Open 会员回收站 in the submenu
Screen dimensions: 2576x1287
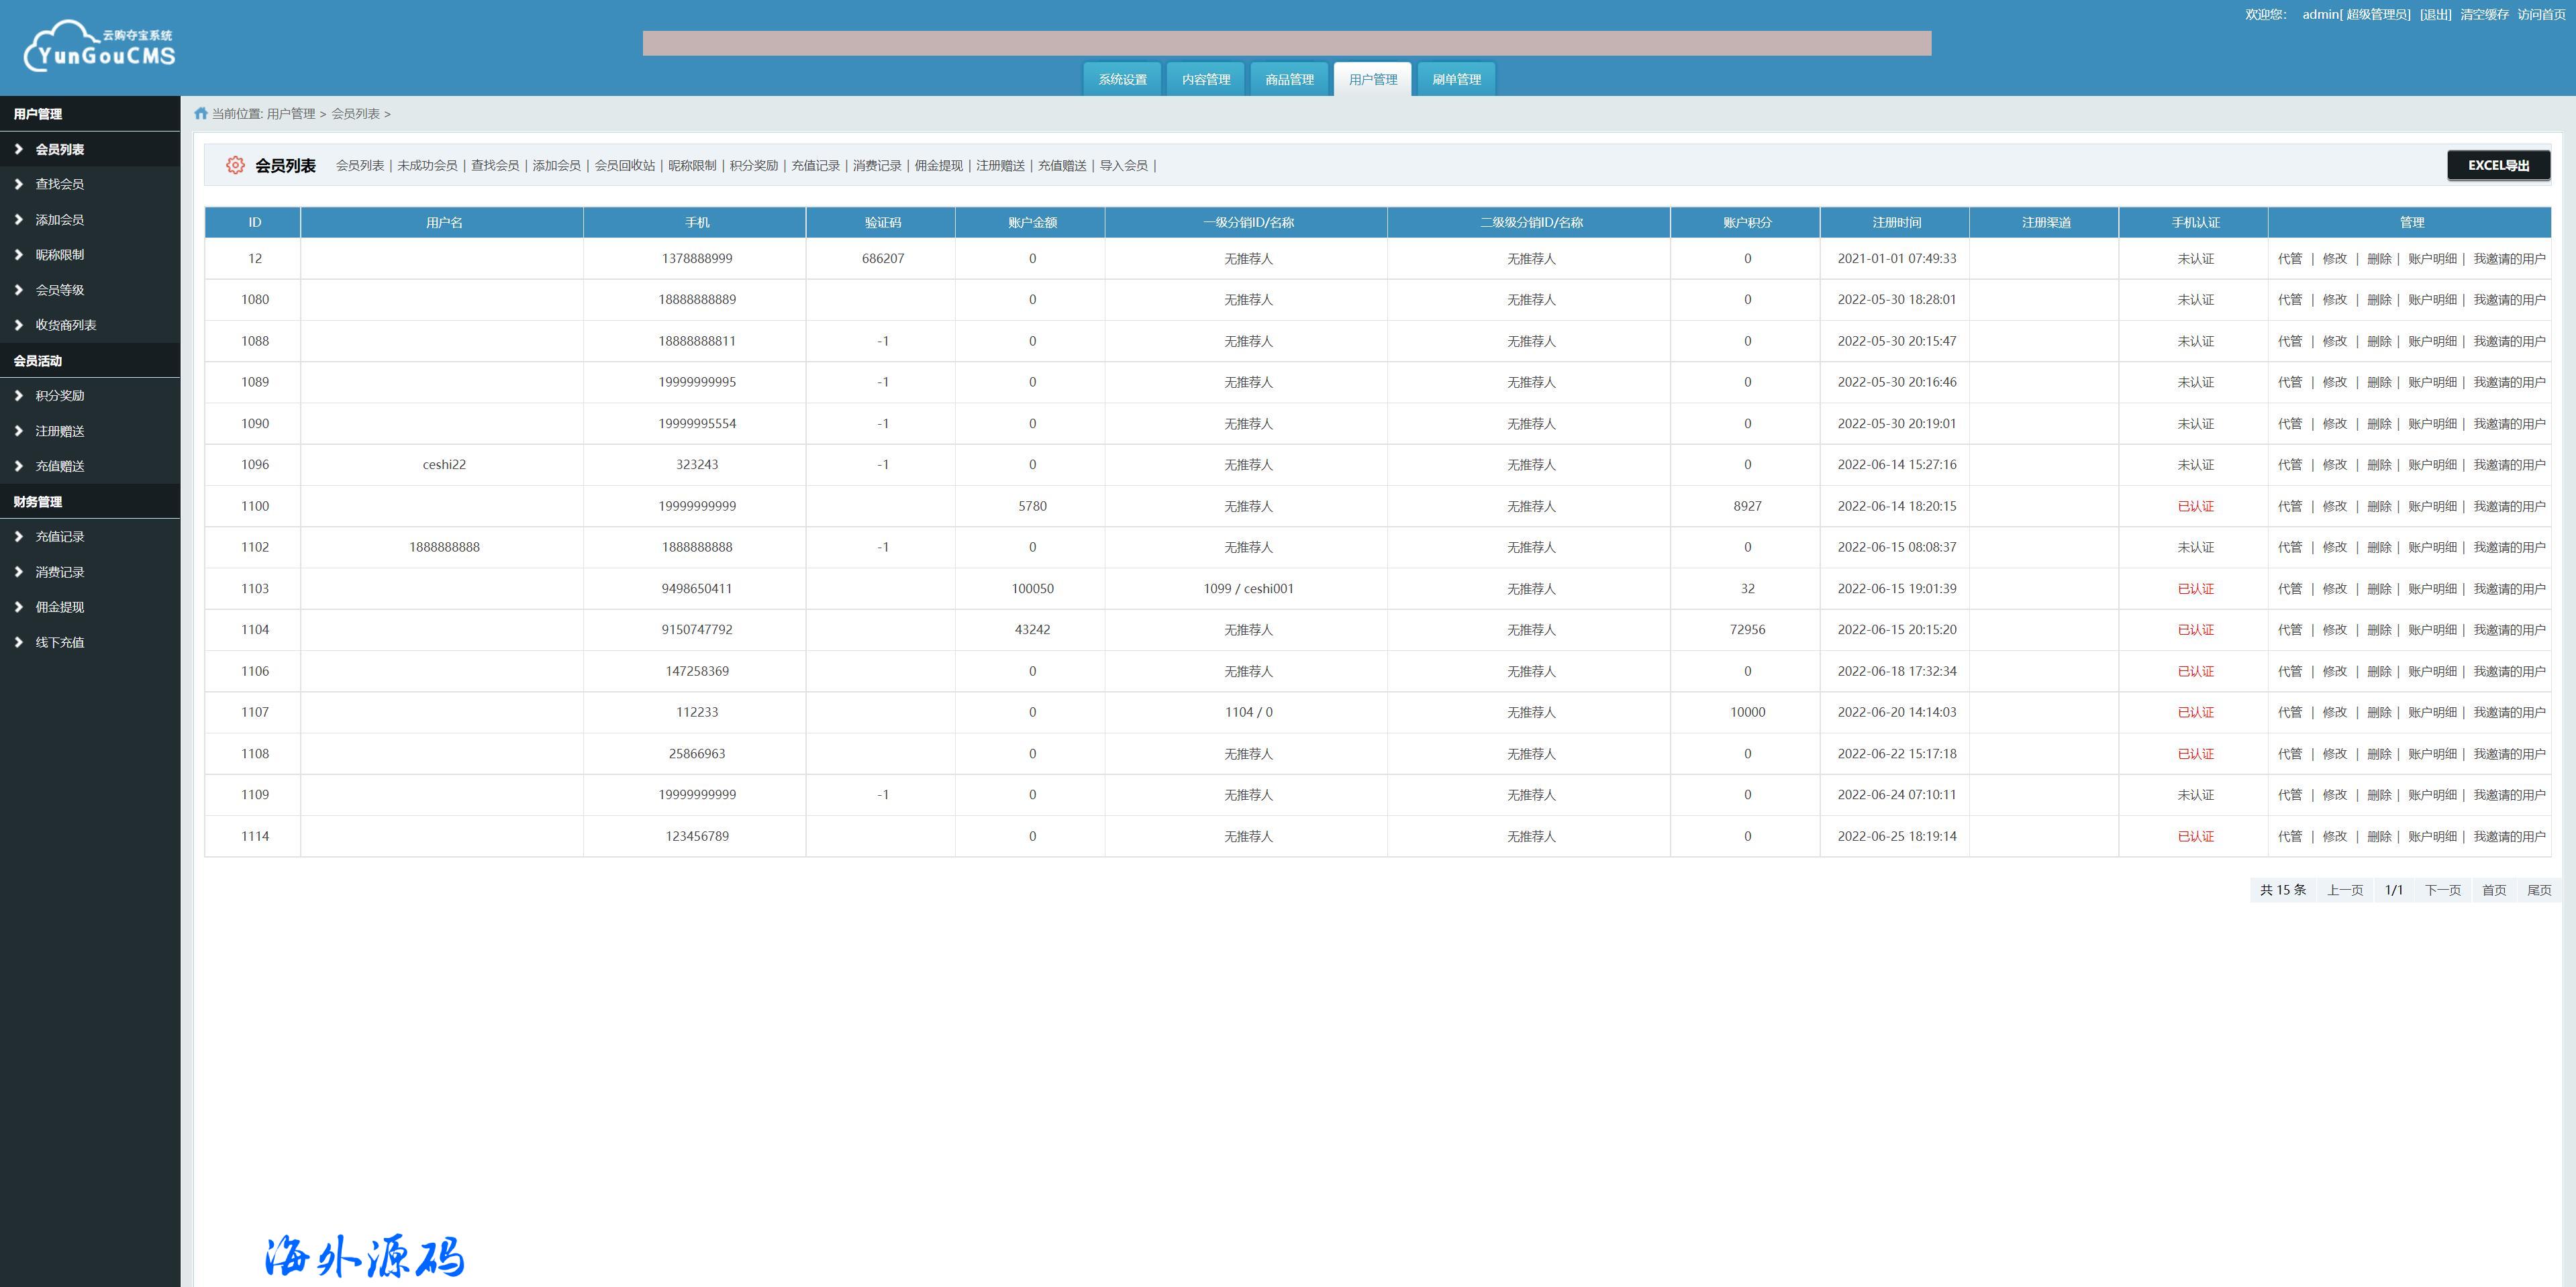[624, 166]
